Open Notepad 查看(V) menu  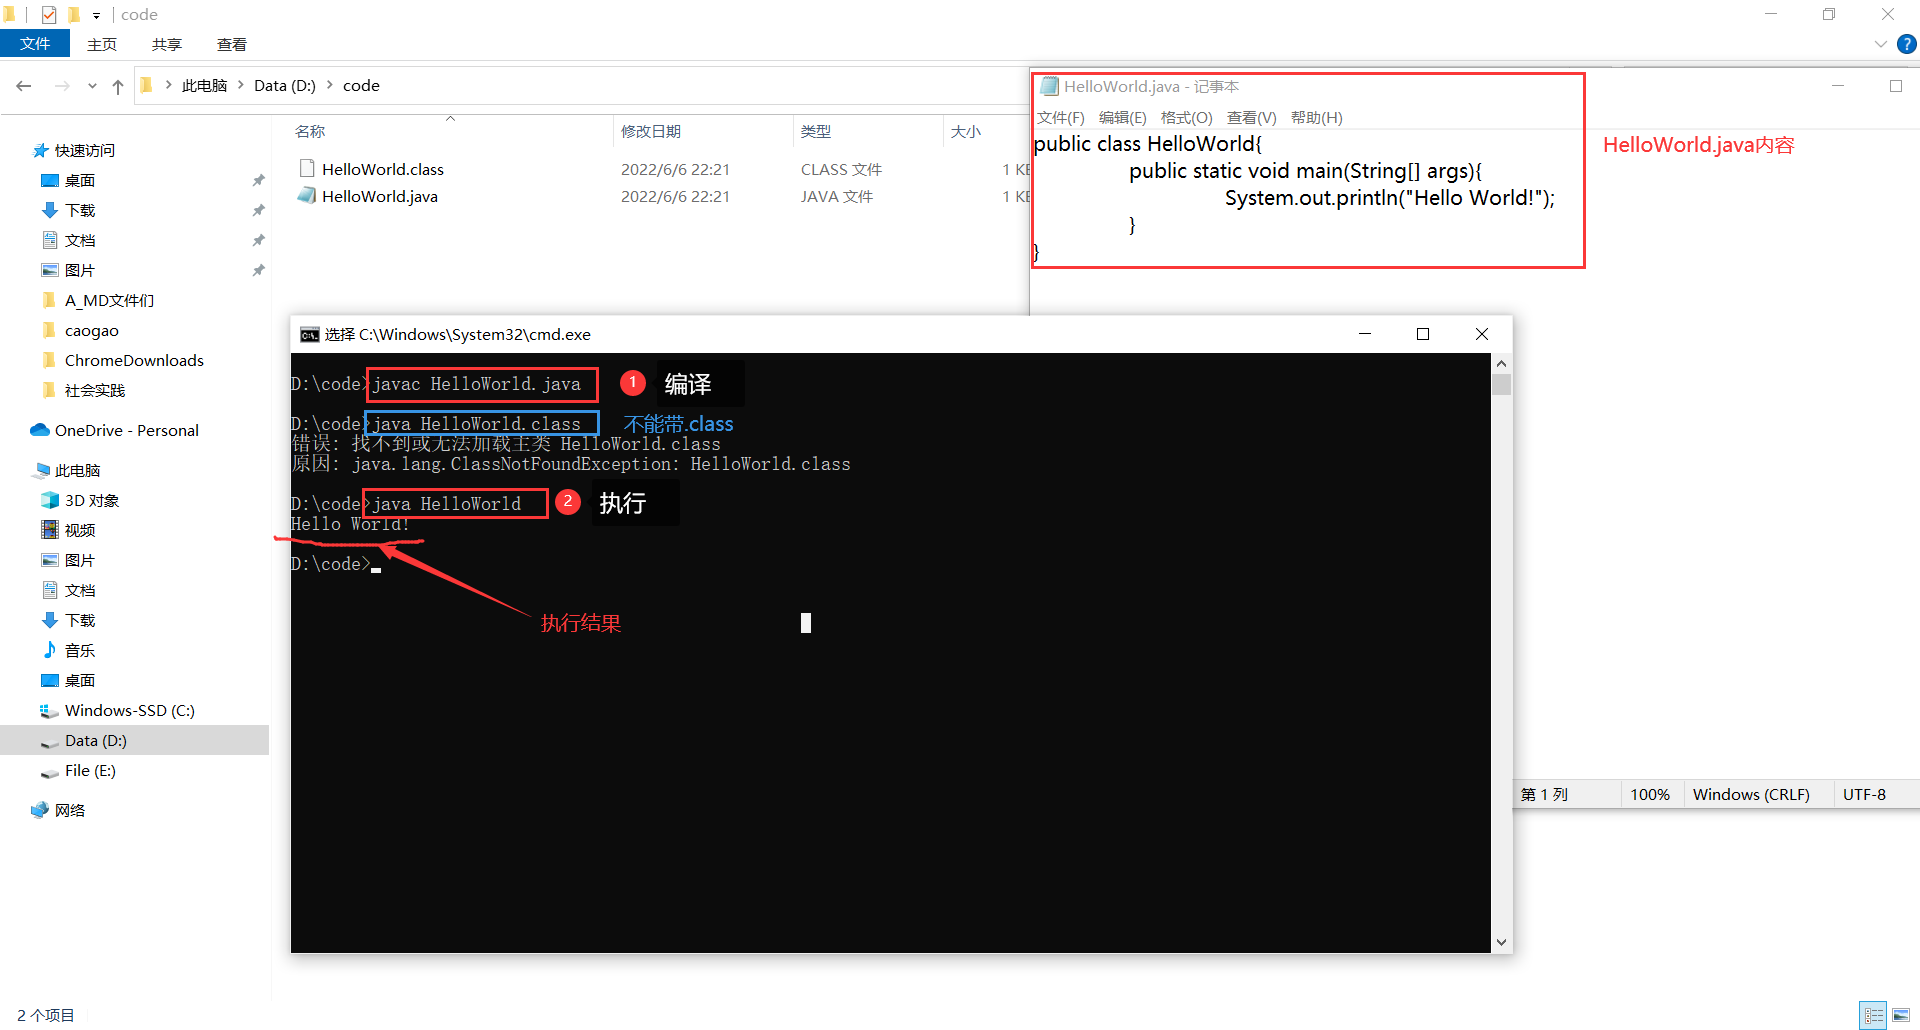click(1252, 118)
